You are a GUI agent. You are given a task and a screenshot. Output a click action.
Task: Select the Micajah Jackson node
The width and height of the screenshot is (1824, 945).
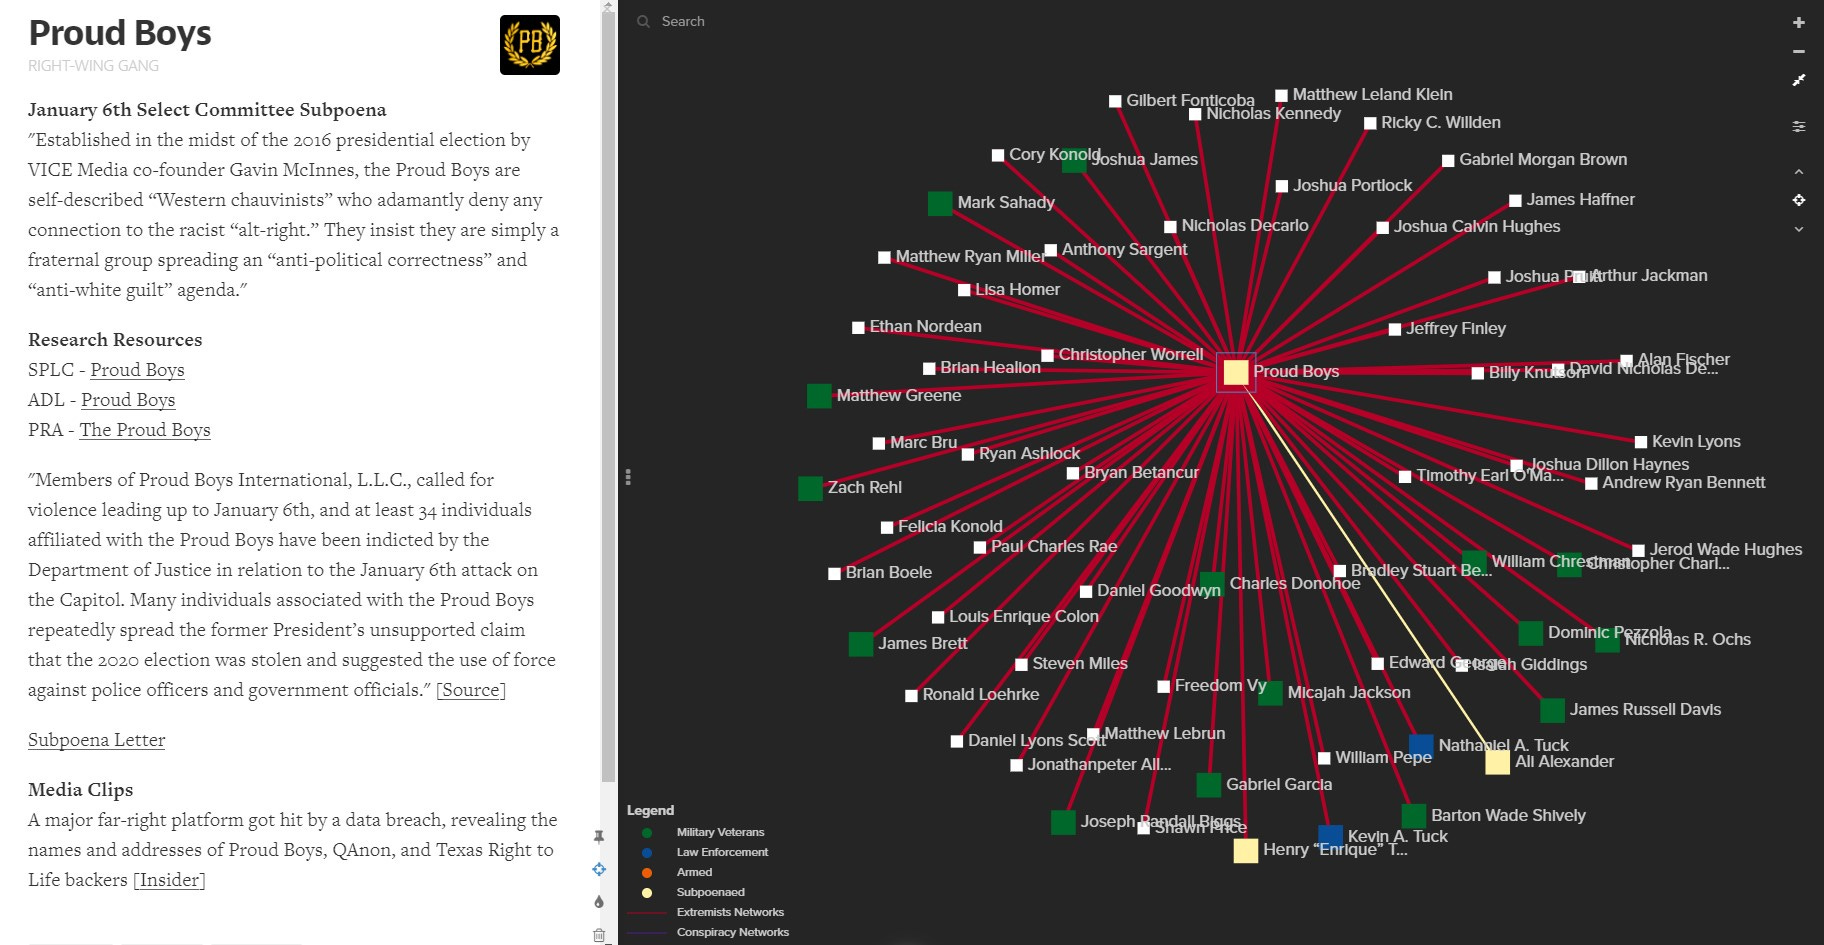click(1270, 693)
